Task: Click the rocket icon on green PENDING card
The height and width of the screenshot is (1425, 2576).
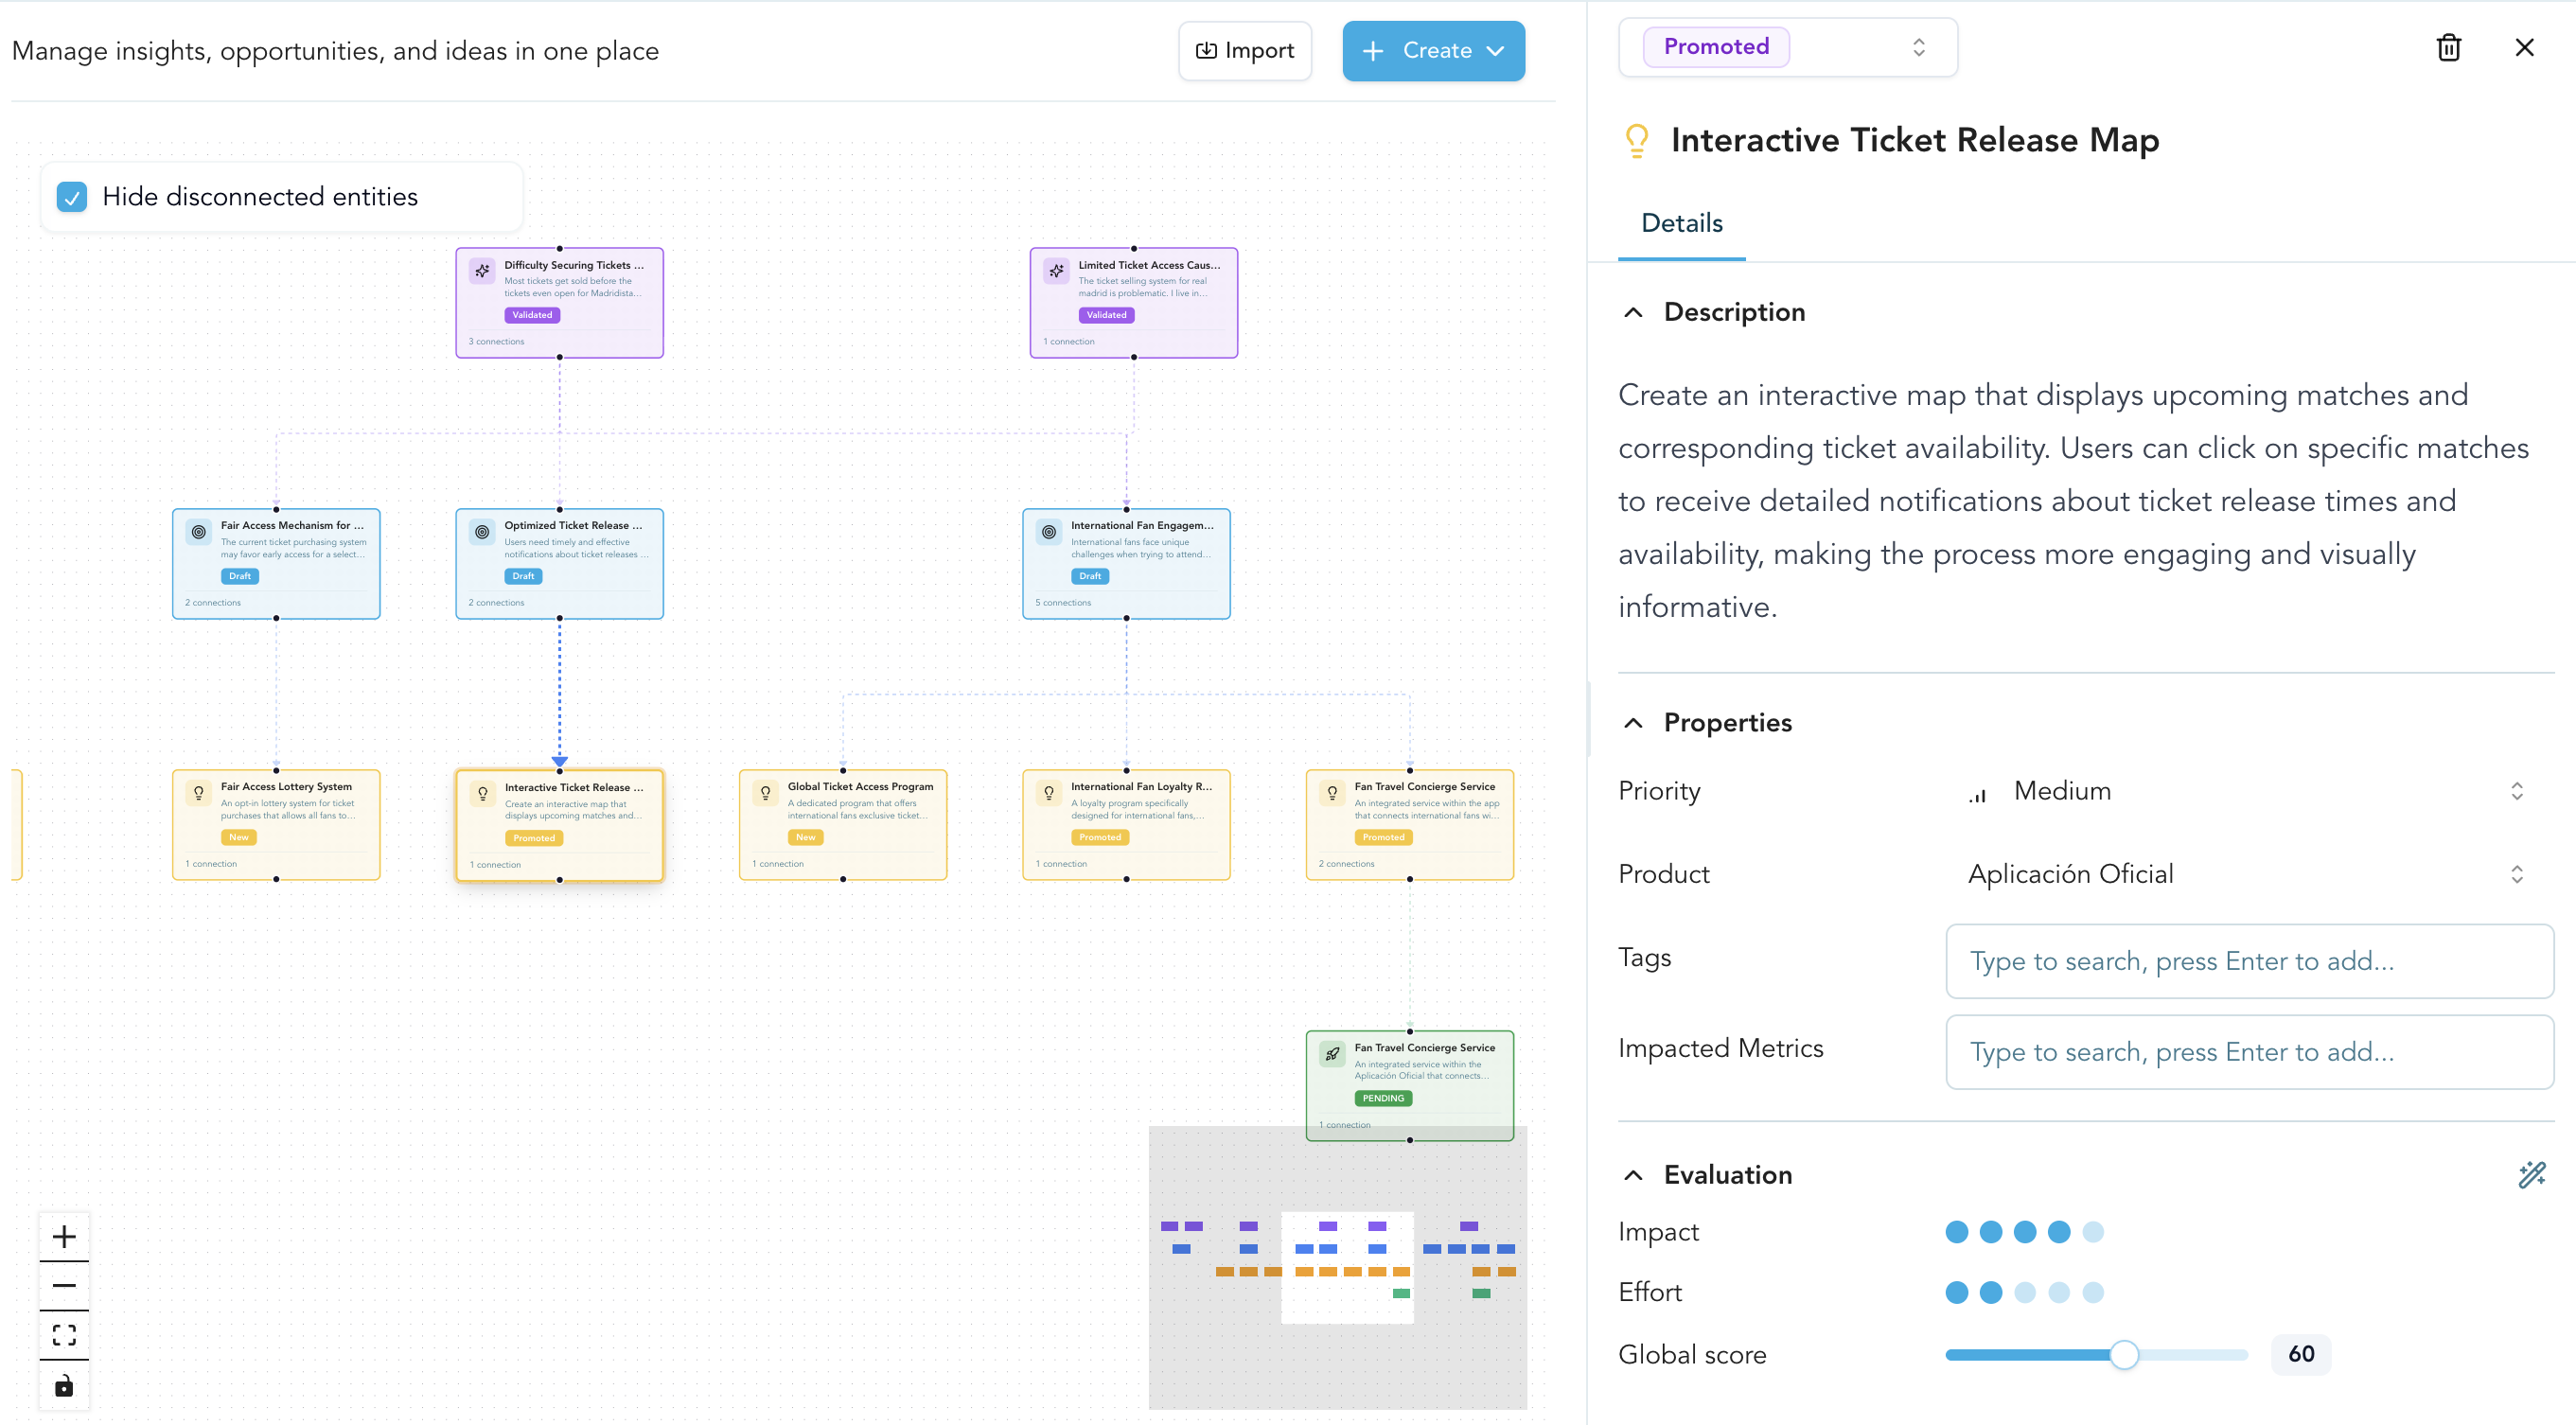Action: pos(1332,1054)
